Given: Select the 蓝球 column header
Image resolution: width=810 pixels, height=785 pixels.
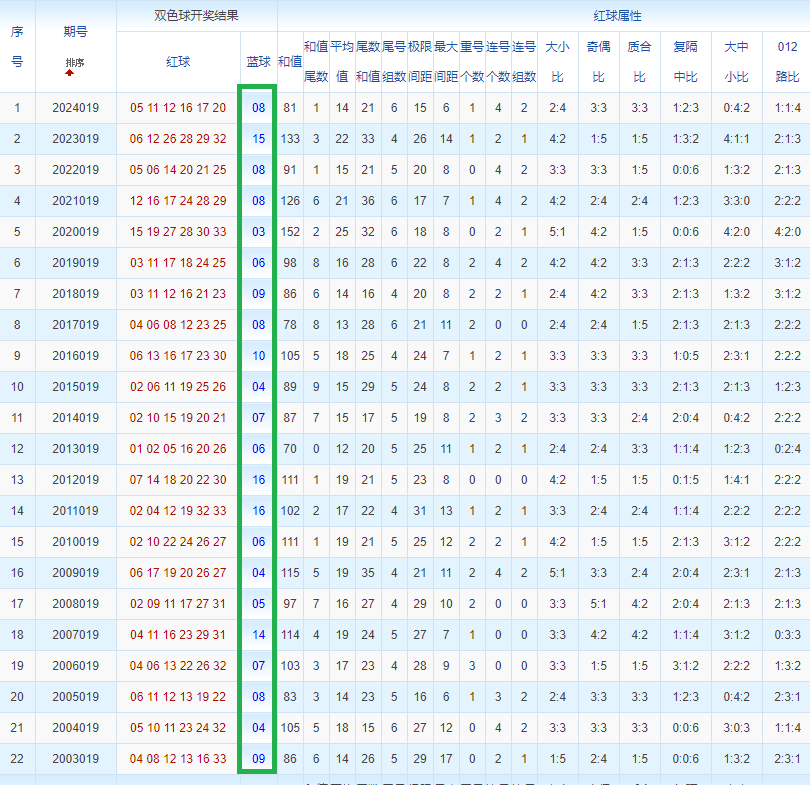Looking at the screenshot, I should [x=258, y=62].
